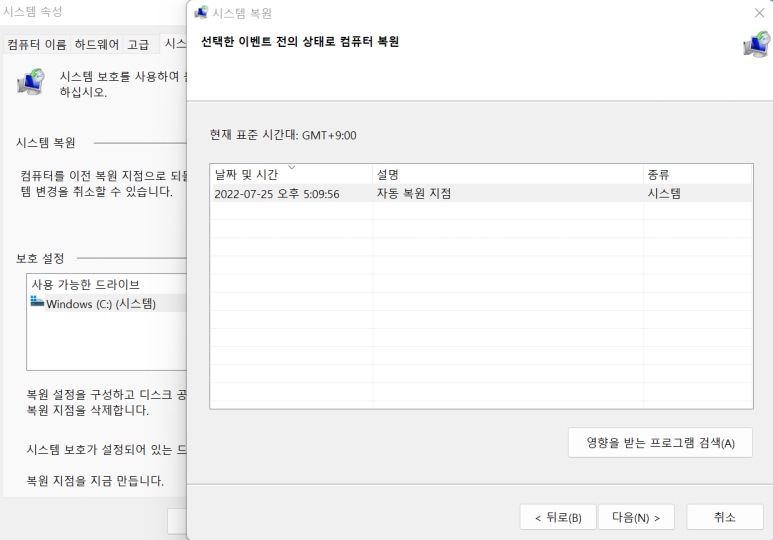Image resolution: width=773 pixels, height=540 pixels.
Task: Click the < 뒤로(B) button
Action: click(x=558, y=517)
